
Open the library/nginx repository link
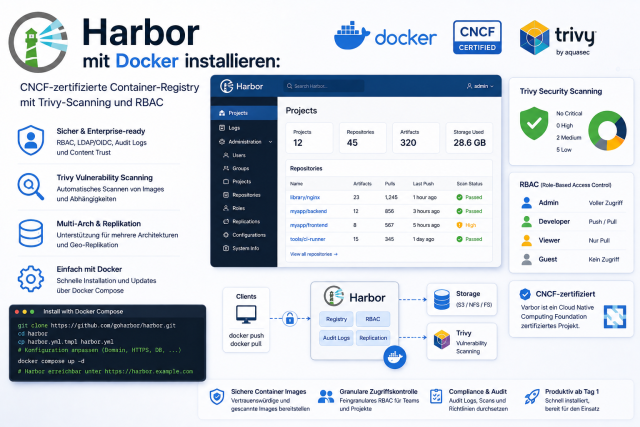click(x=305, y=197)
